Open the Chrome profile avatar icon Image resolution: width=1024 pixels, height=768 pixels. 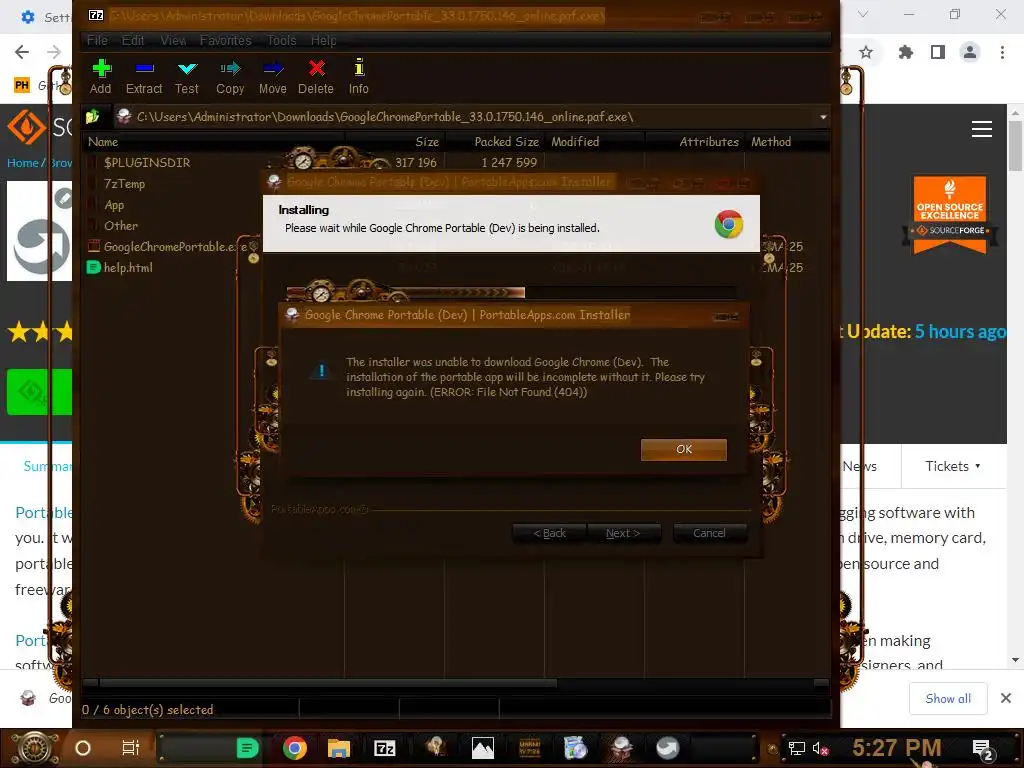click(x=970, y=52)
